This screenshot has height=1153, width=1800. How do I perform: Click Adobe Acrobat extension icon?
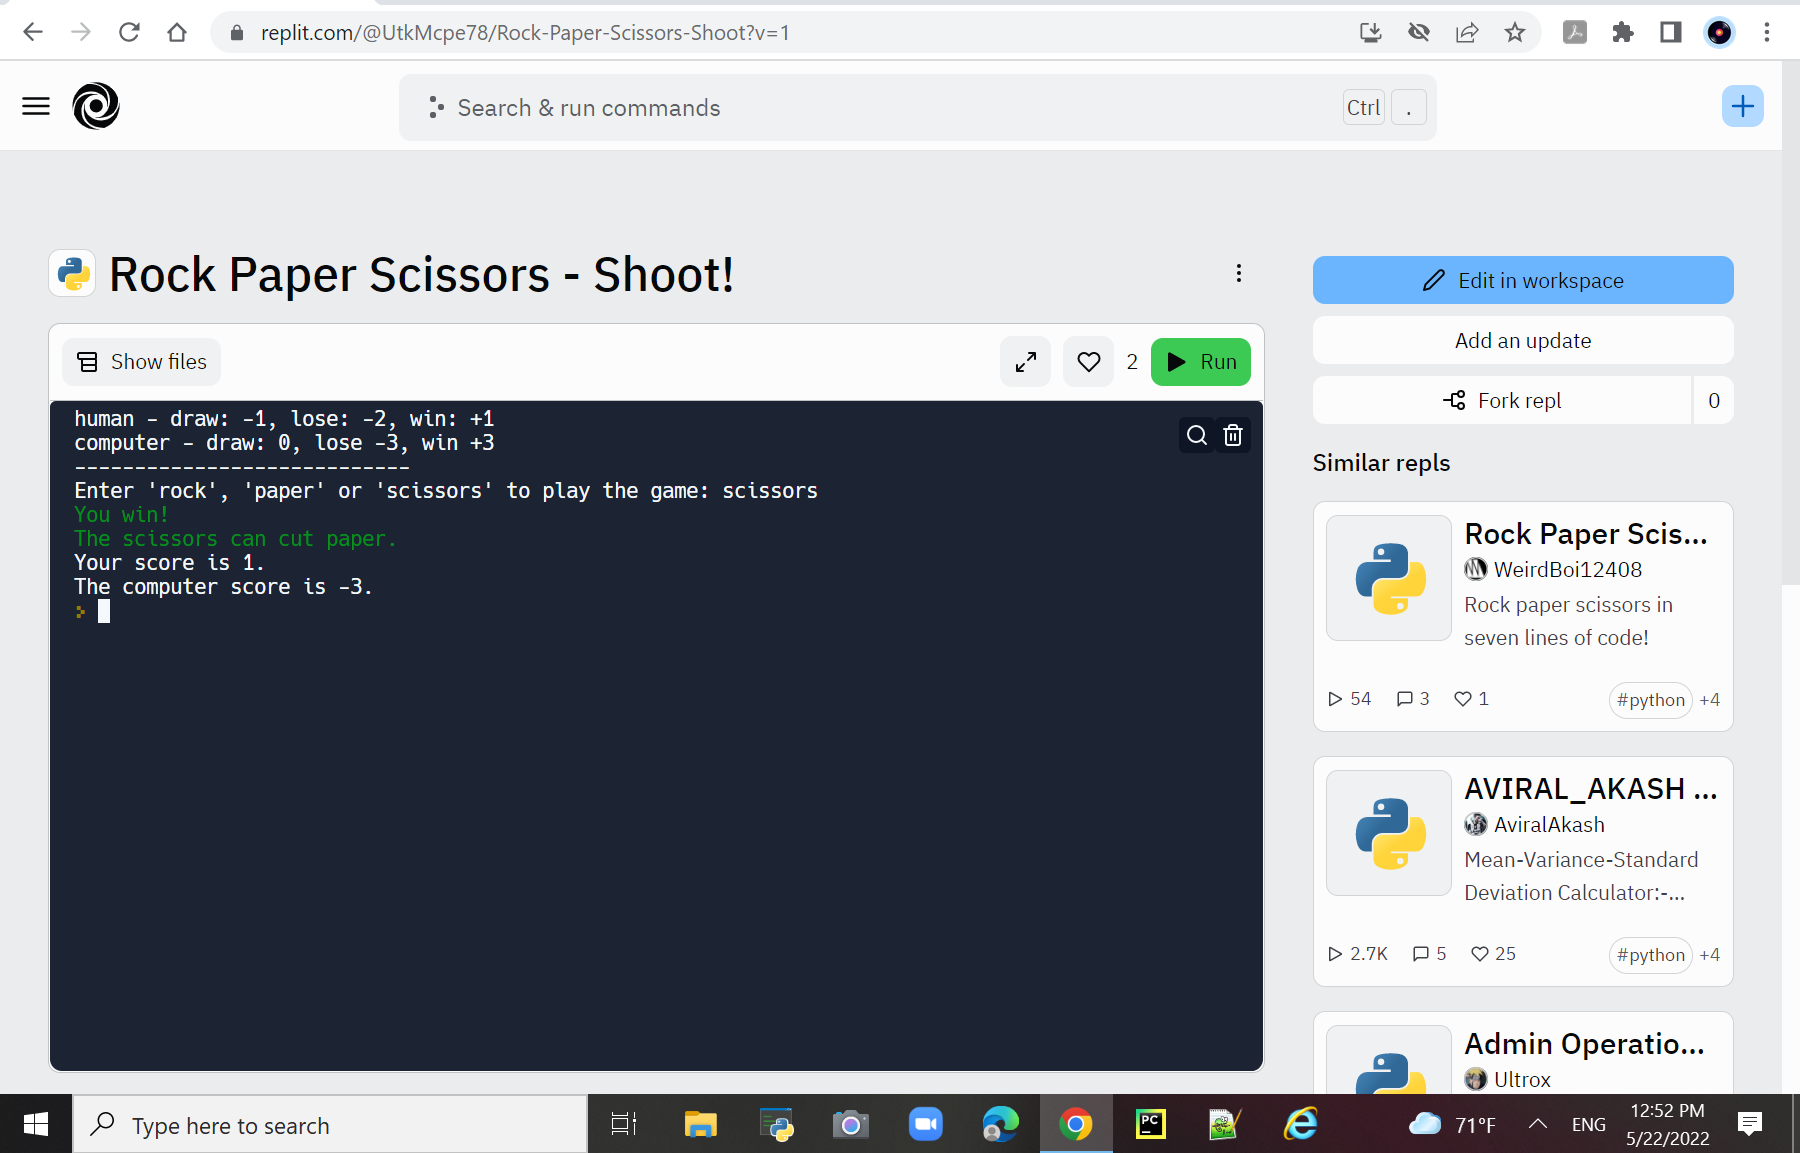1575,32
